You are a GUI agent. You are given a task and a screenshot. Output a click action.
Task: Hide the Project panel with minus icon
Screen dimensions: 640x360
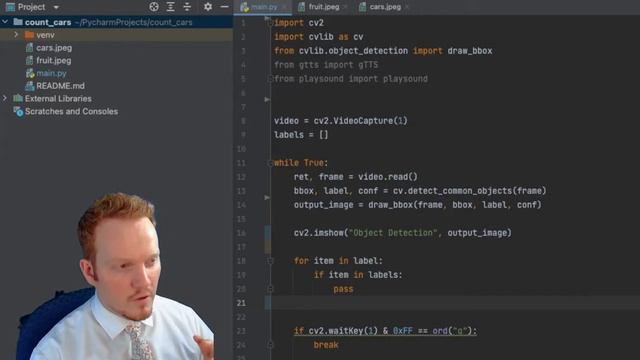click(x=224, y=7)
